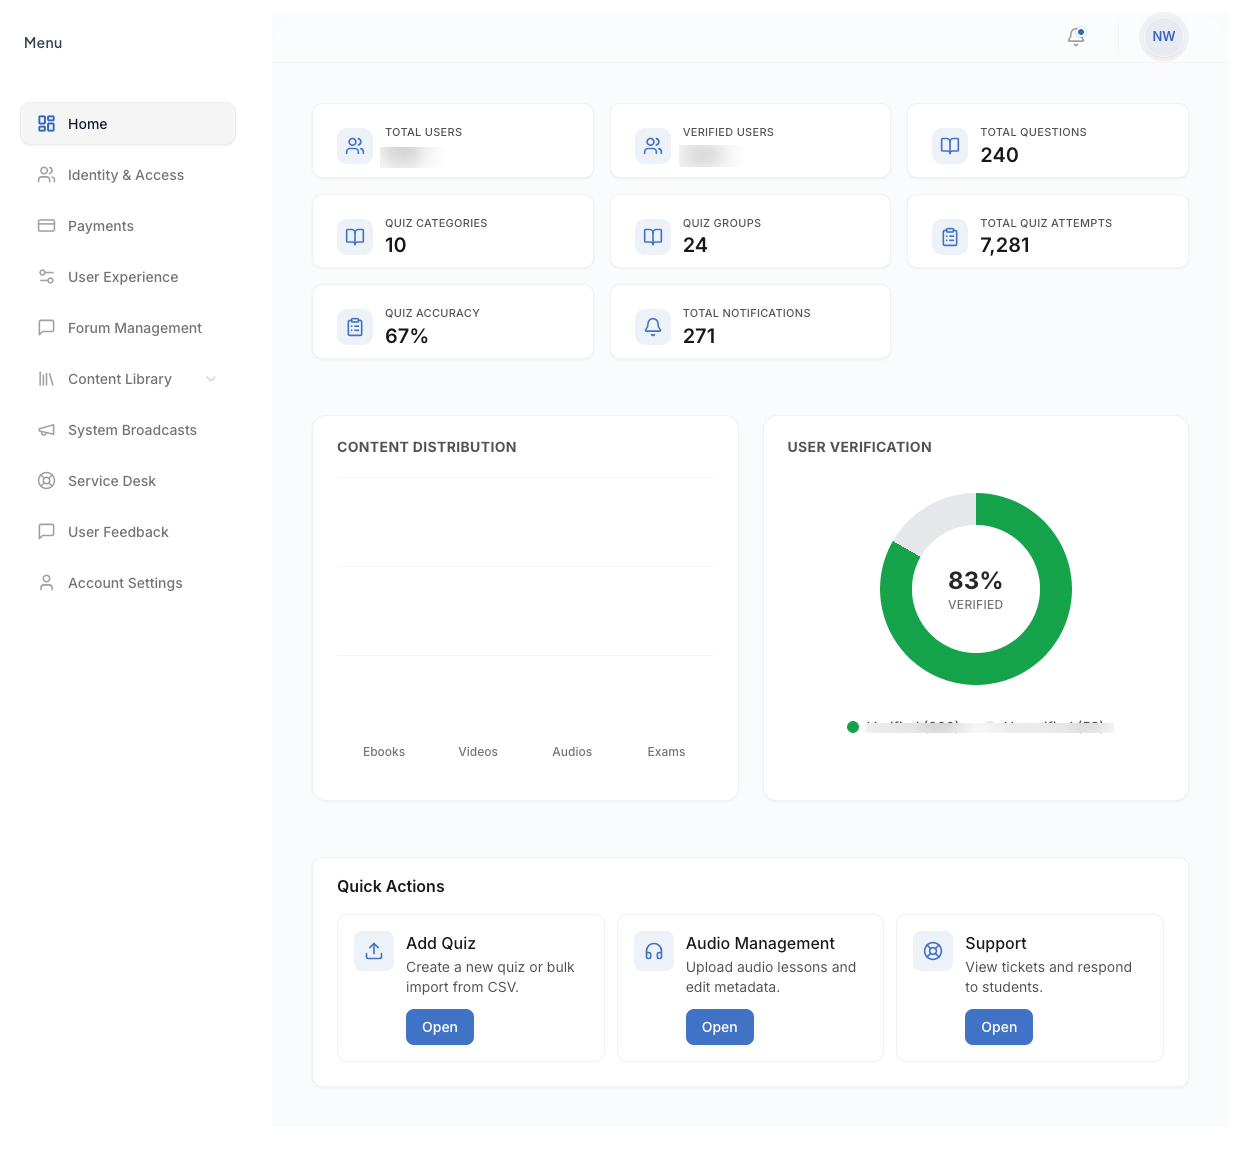Click the Total Quiz Attempts clipboard icon
The height and width of the screenshot is (1151, 1245).
tap(950, 237)
